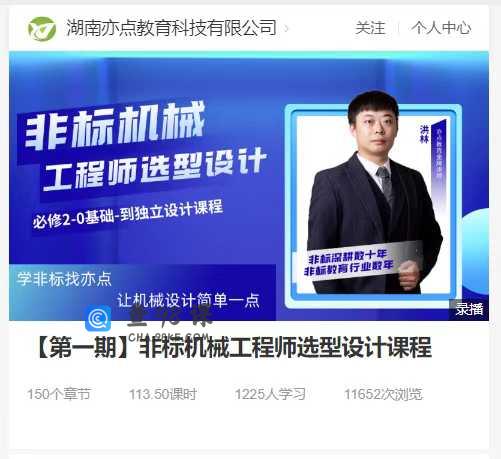
Task: Click the 必修2-0基础-到独立设计课程 caption
Action: (128, 214)
